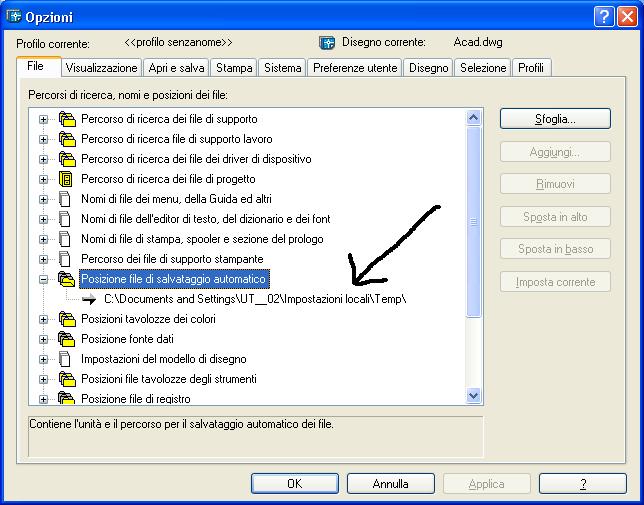The width and height of the screenshot is (644, 505).
Task: Expand 'Posizioni file tavolozze degli strumenti' node
Action: (43, 379)
